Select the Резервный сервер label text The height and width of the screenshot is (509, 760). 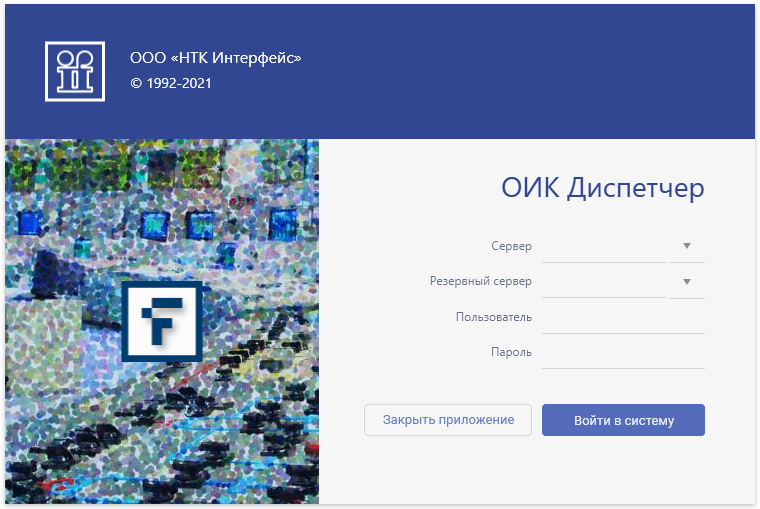480,282
